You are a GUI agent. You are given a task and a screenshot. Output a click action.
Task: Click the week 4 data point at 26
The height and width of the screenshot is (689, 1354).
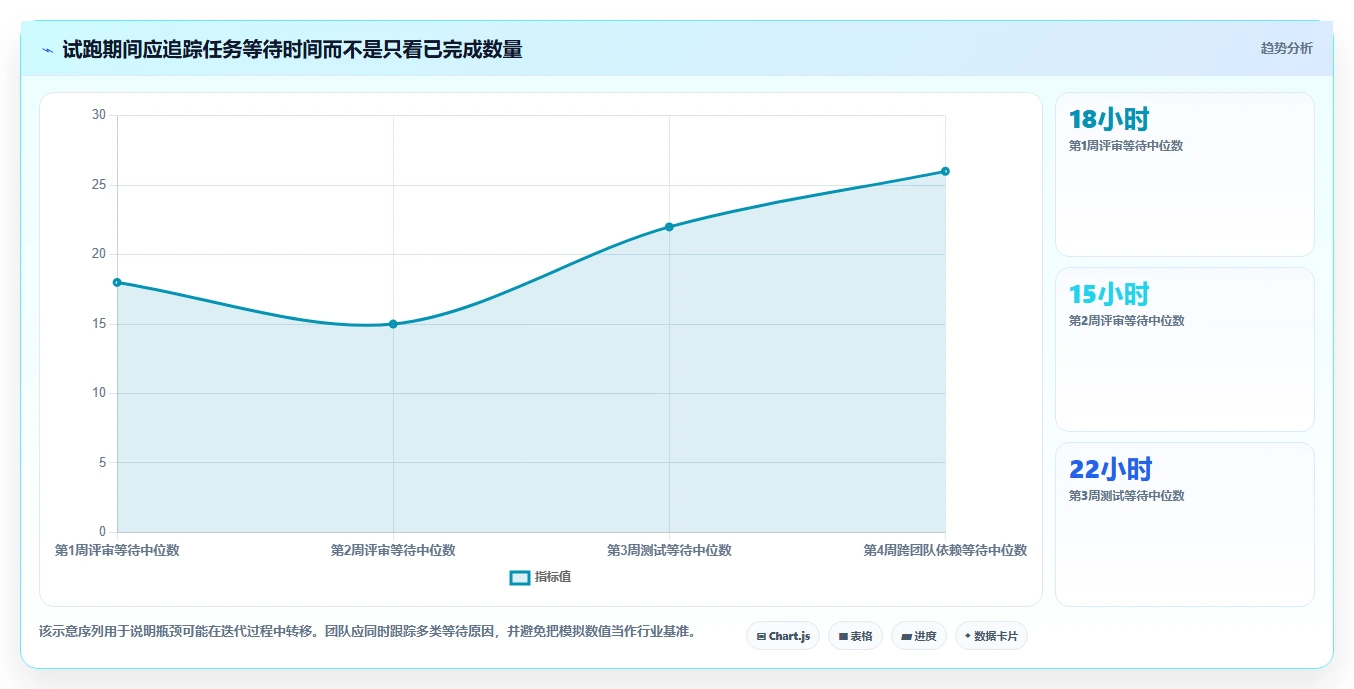945,171
